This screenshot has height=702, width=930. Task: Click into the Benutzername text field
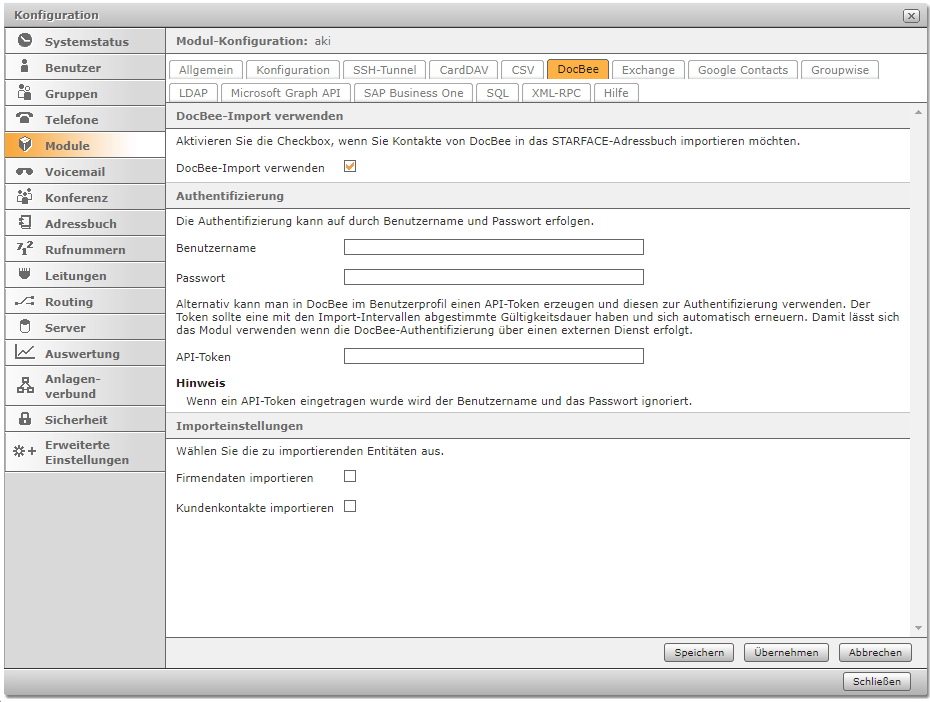[x=493, y=248]
